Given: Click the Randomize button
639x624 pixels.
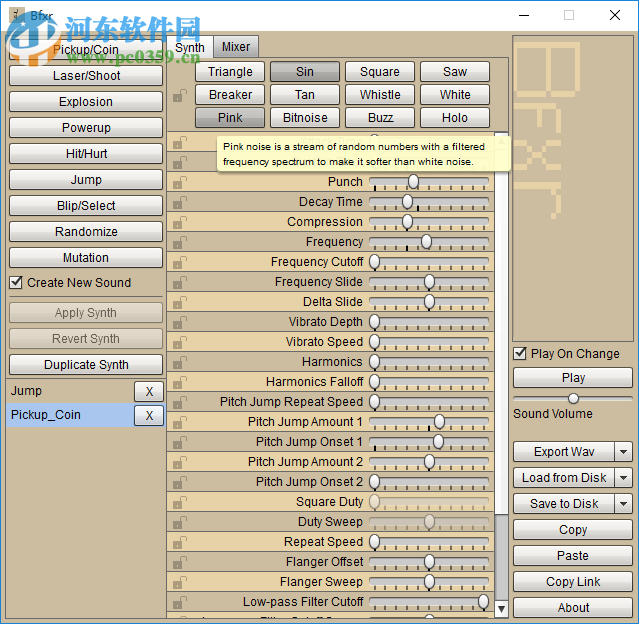Looking at the screenshot, I should (x=86, y=232).
